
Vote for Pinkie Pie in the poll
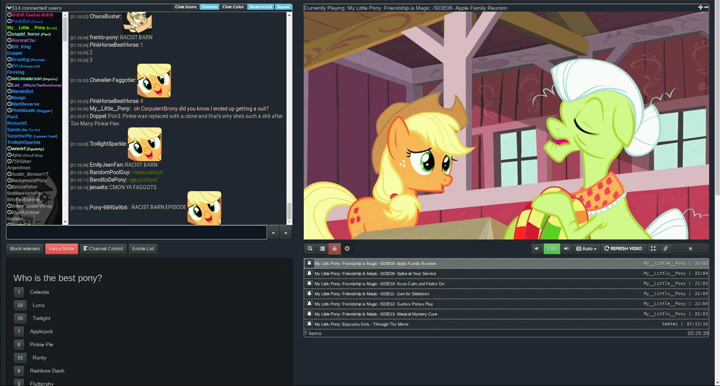[x=19, y=344]
